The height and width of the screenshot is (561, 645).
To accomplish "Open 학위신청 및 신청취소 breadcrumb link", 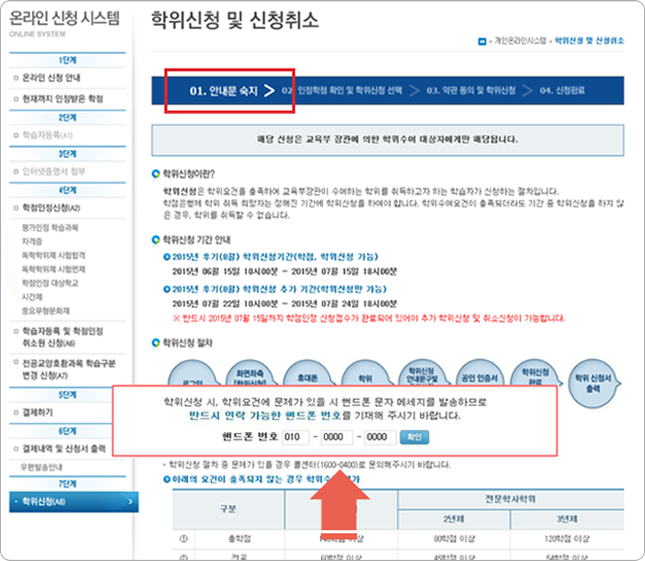I will tap(589, 41).
